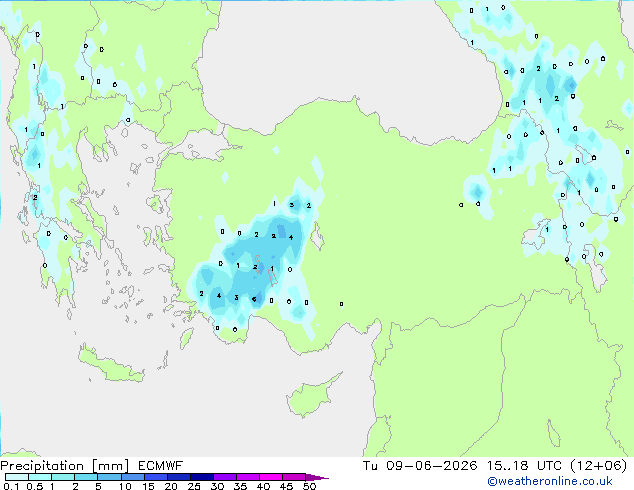The image size is (634, 490).
Task: Pick the 1 mm legend color swatch
Action: (x=63, y=477)
